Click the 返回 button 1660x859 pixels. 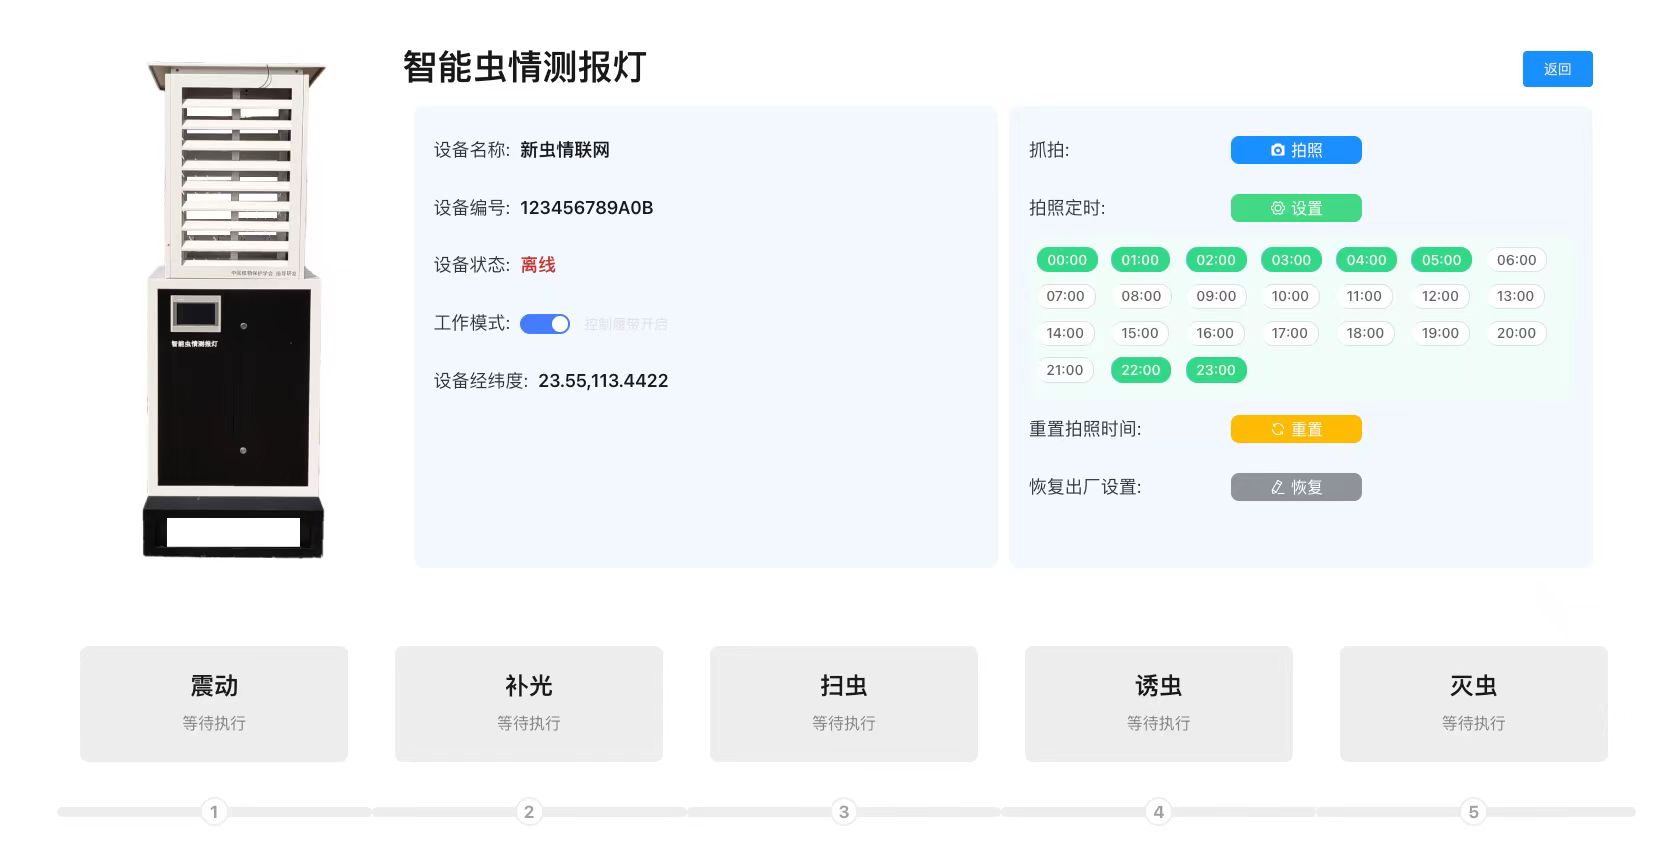tap(1557, 69)
